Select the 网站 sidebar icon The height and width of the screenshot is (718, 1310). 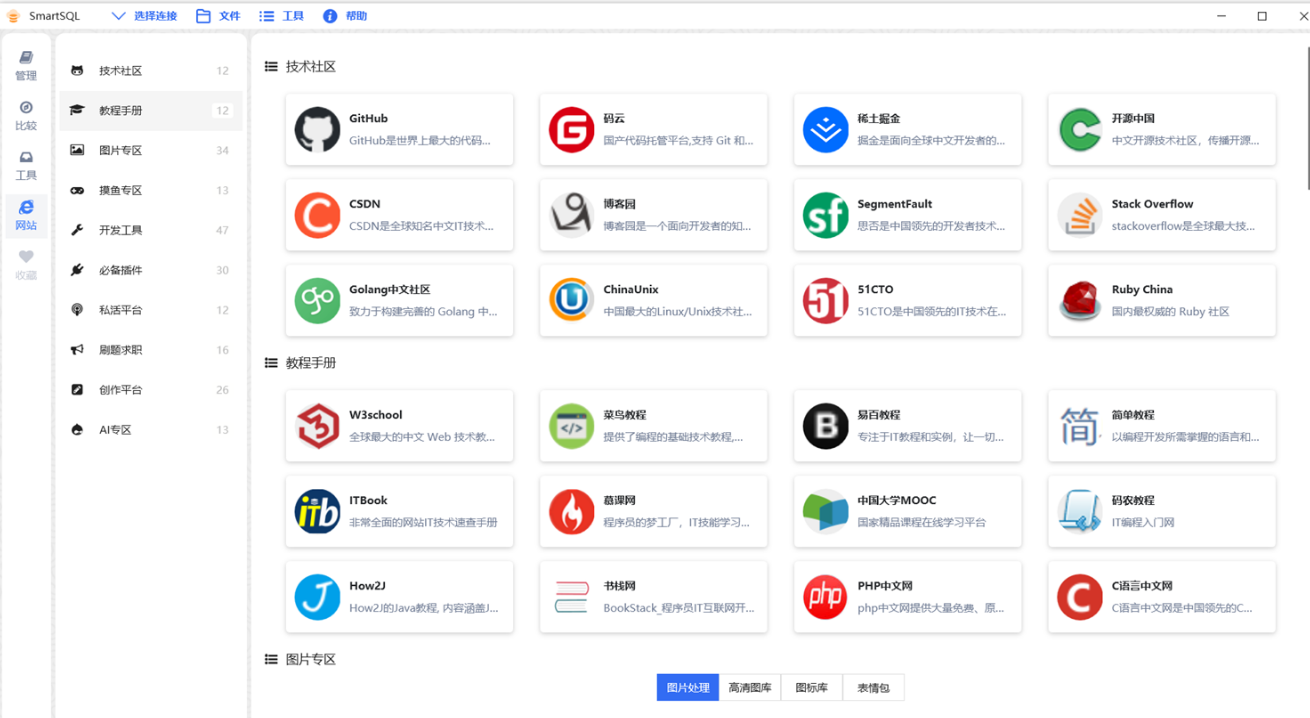(26, 215)
